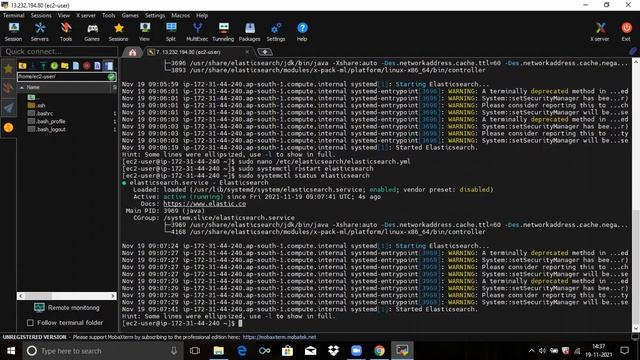Select the .ssh folder
The height and width of the screenshot is (360, 640).
click(x=37, y=105)
